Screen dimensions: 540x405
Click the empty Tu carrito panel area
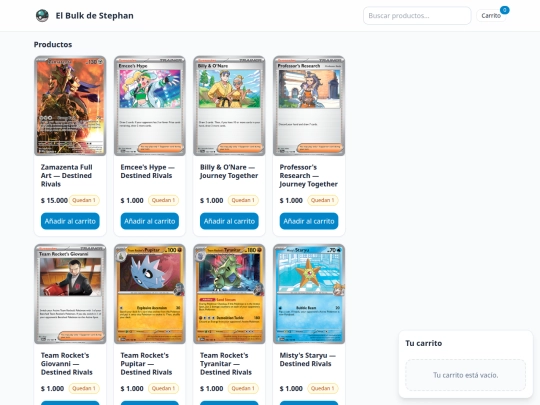[465, 375]
